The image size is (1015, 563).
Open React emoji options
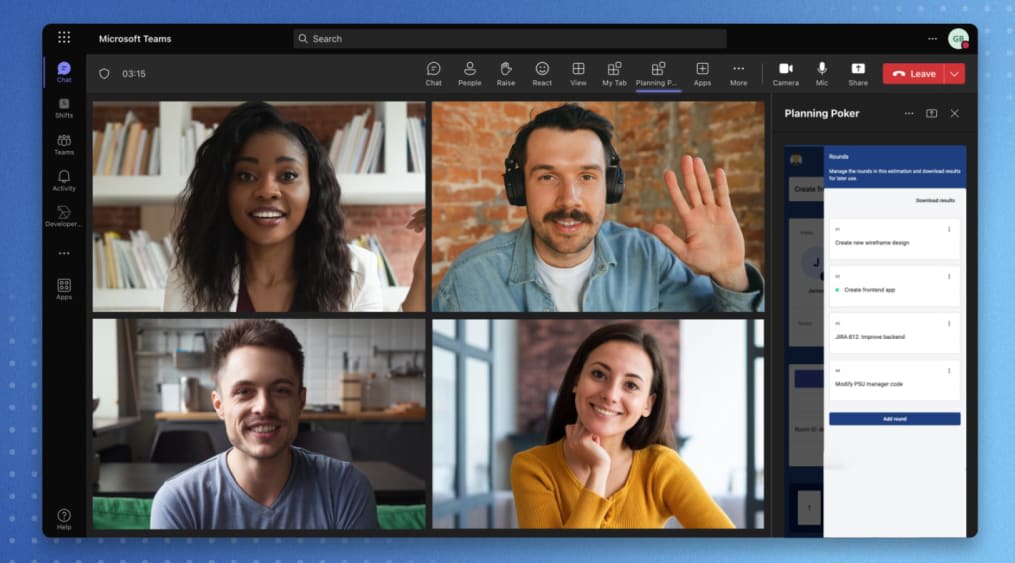pos(542,74)
